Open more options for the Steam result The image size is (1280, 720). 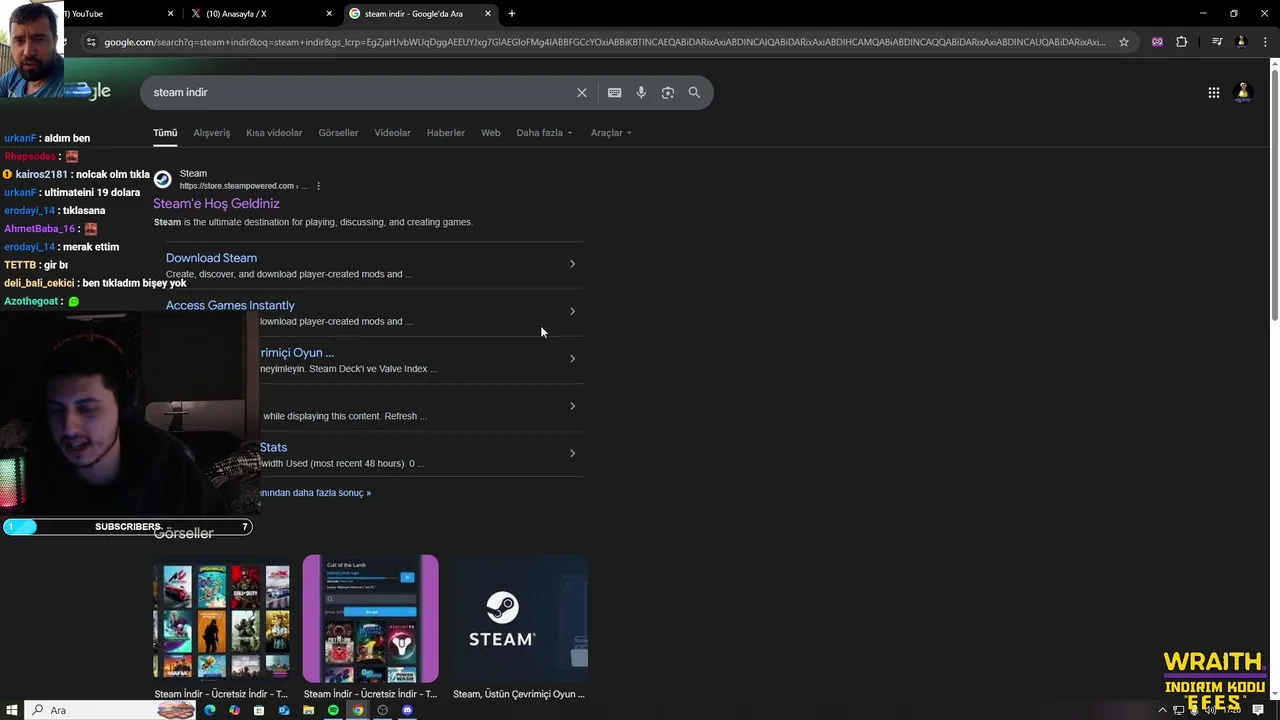pos(318,186)
